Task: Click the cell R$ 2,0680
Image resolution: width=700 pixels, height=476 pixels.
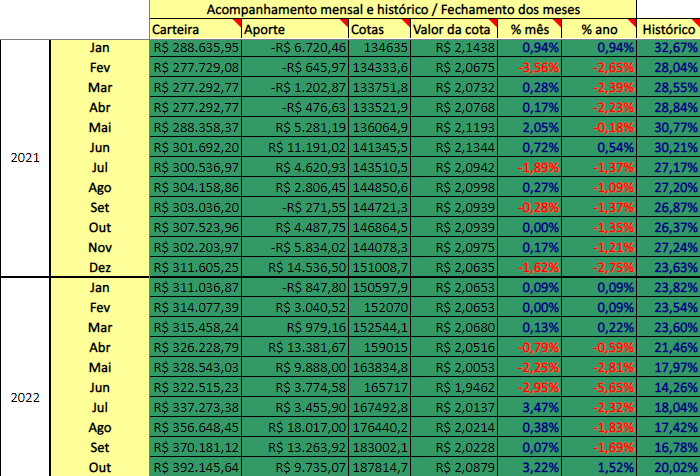Action: [x=454, y=327]
